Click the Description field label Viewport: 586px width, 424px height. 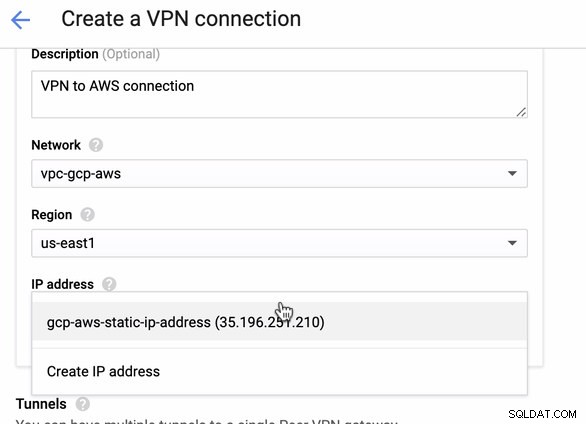[x=65, y=54]
